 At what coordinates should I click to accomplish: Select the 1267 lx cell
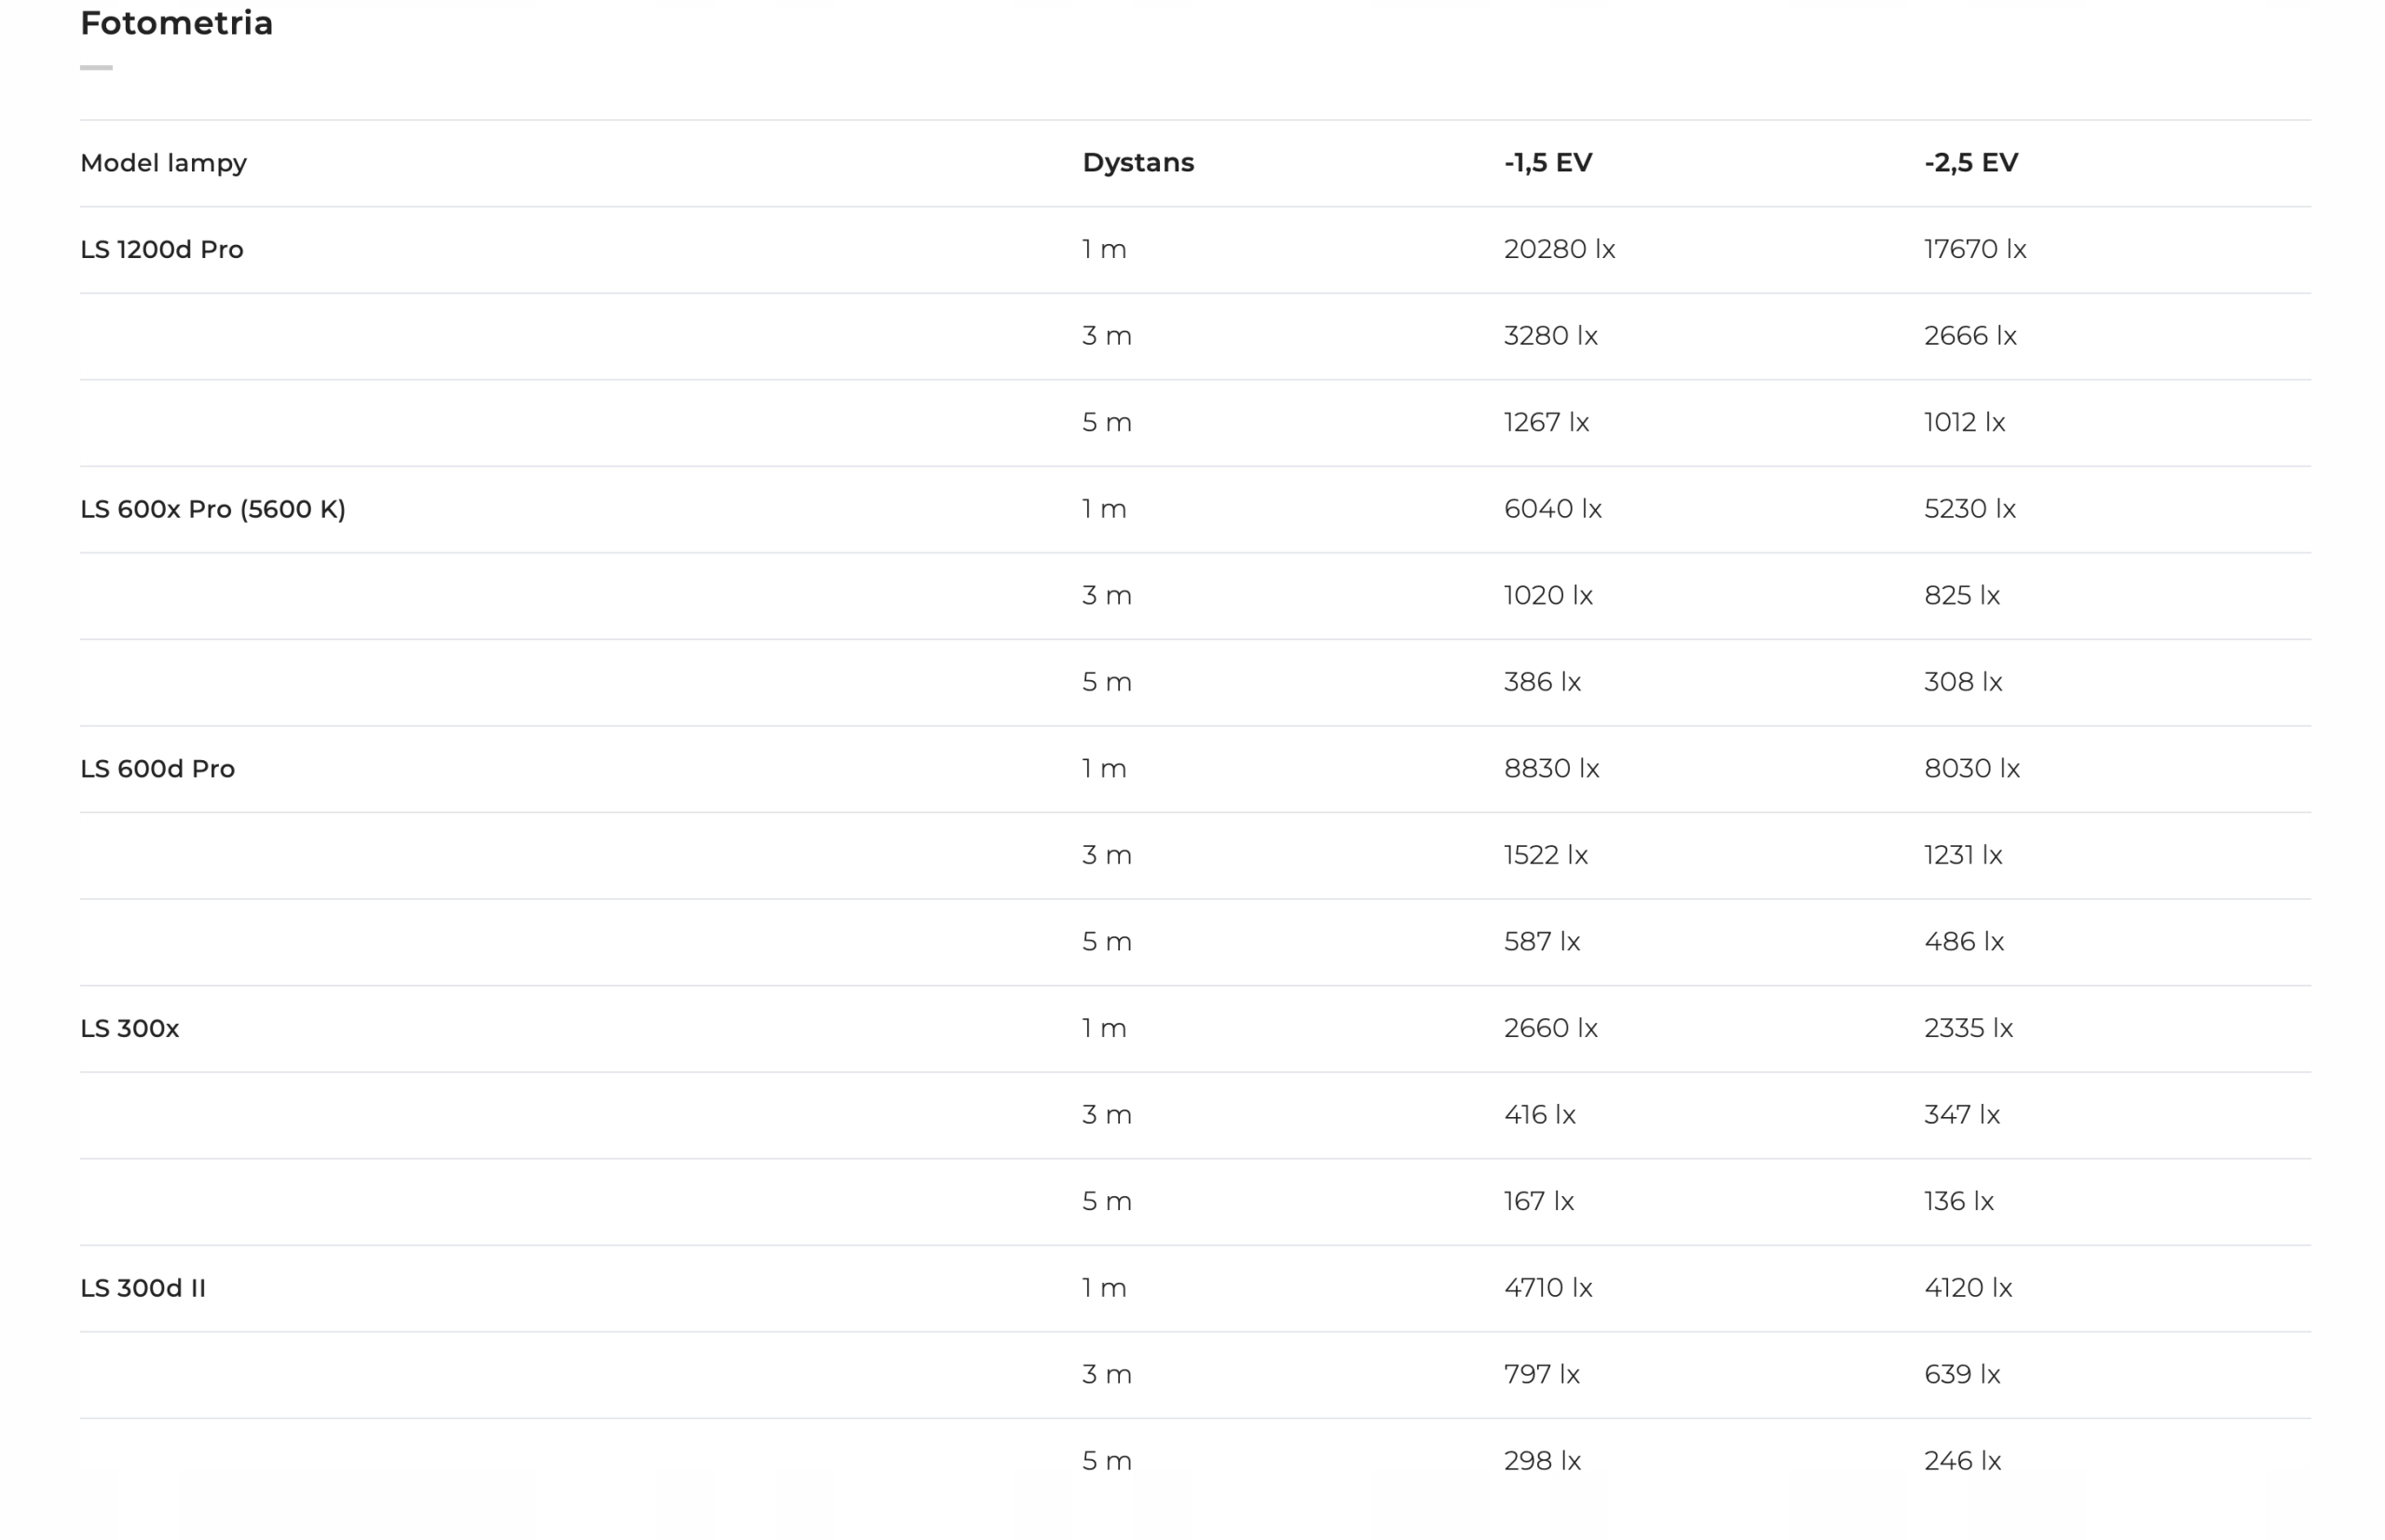coord(1546,423)
